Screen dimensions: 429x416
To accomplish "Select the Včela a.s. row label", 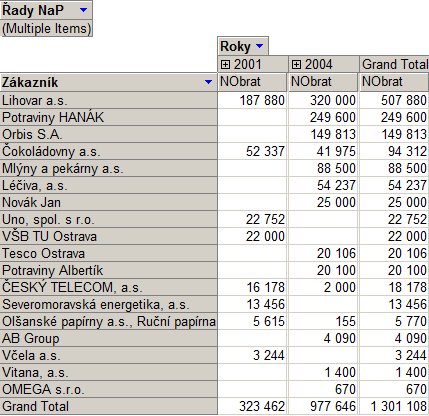I will point(109,355).
